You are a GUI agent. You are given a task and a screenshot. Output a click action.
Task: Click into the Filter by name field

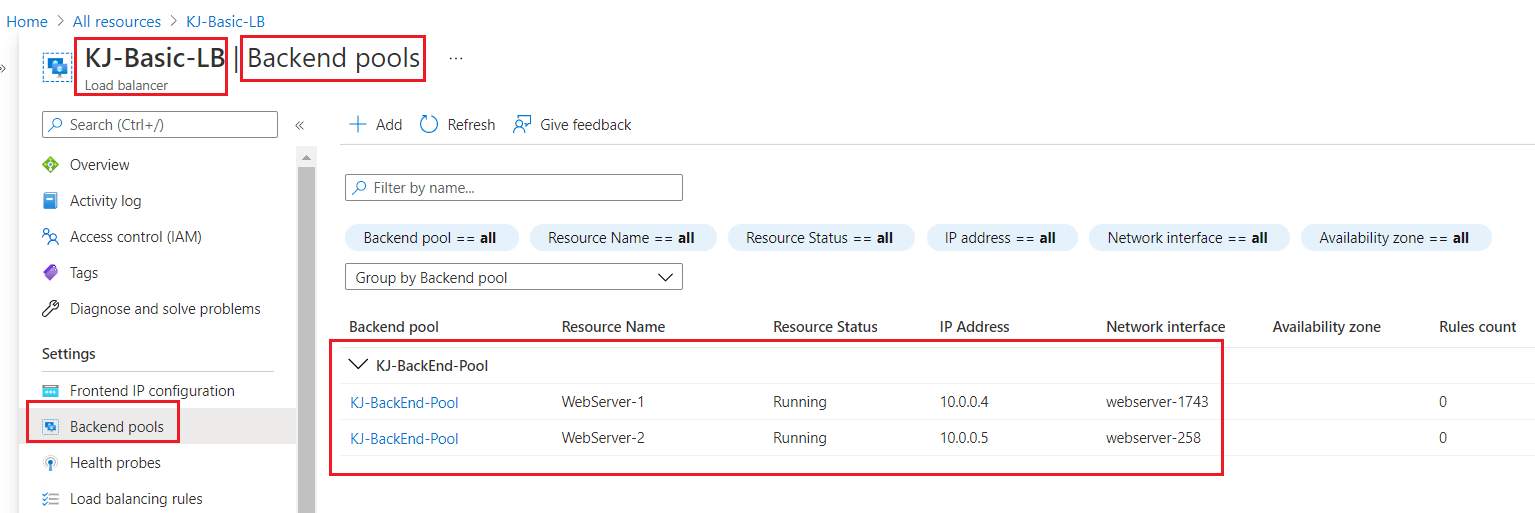(513, 188)
